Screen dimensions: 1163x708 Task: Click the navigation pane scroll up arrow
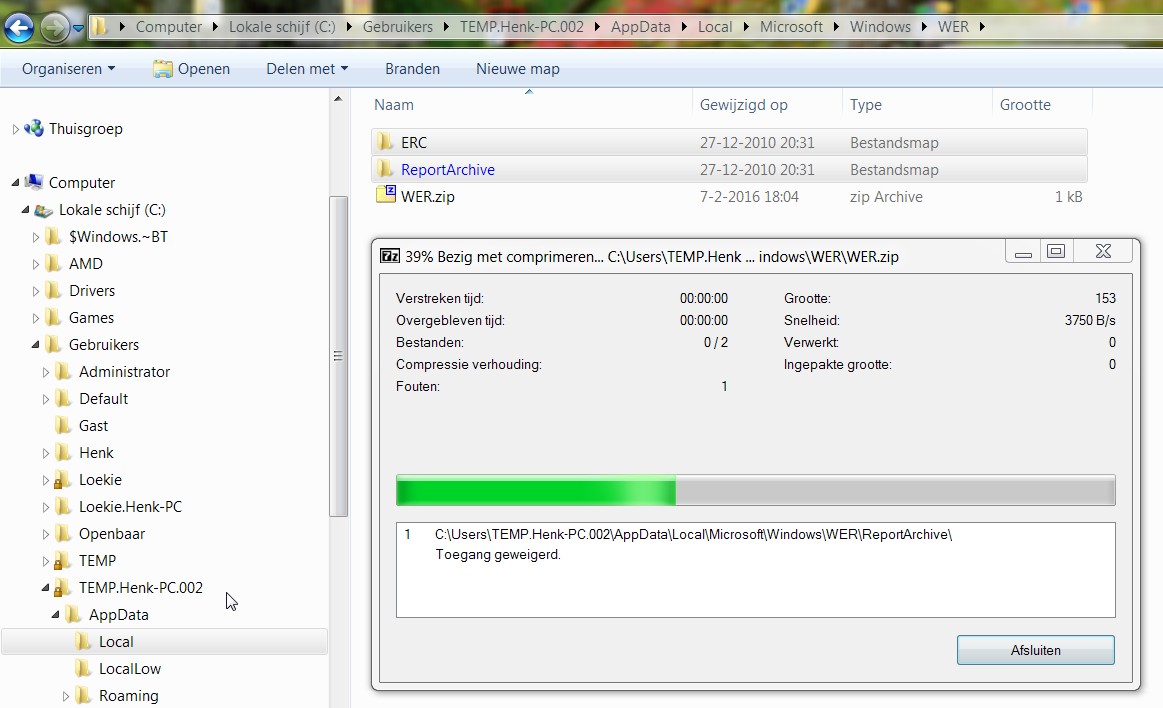pos(338,99)
